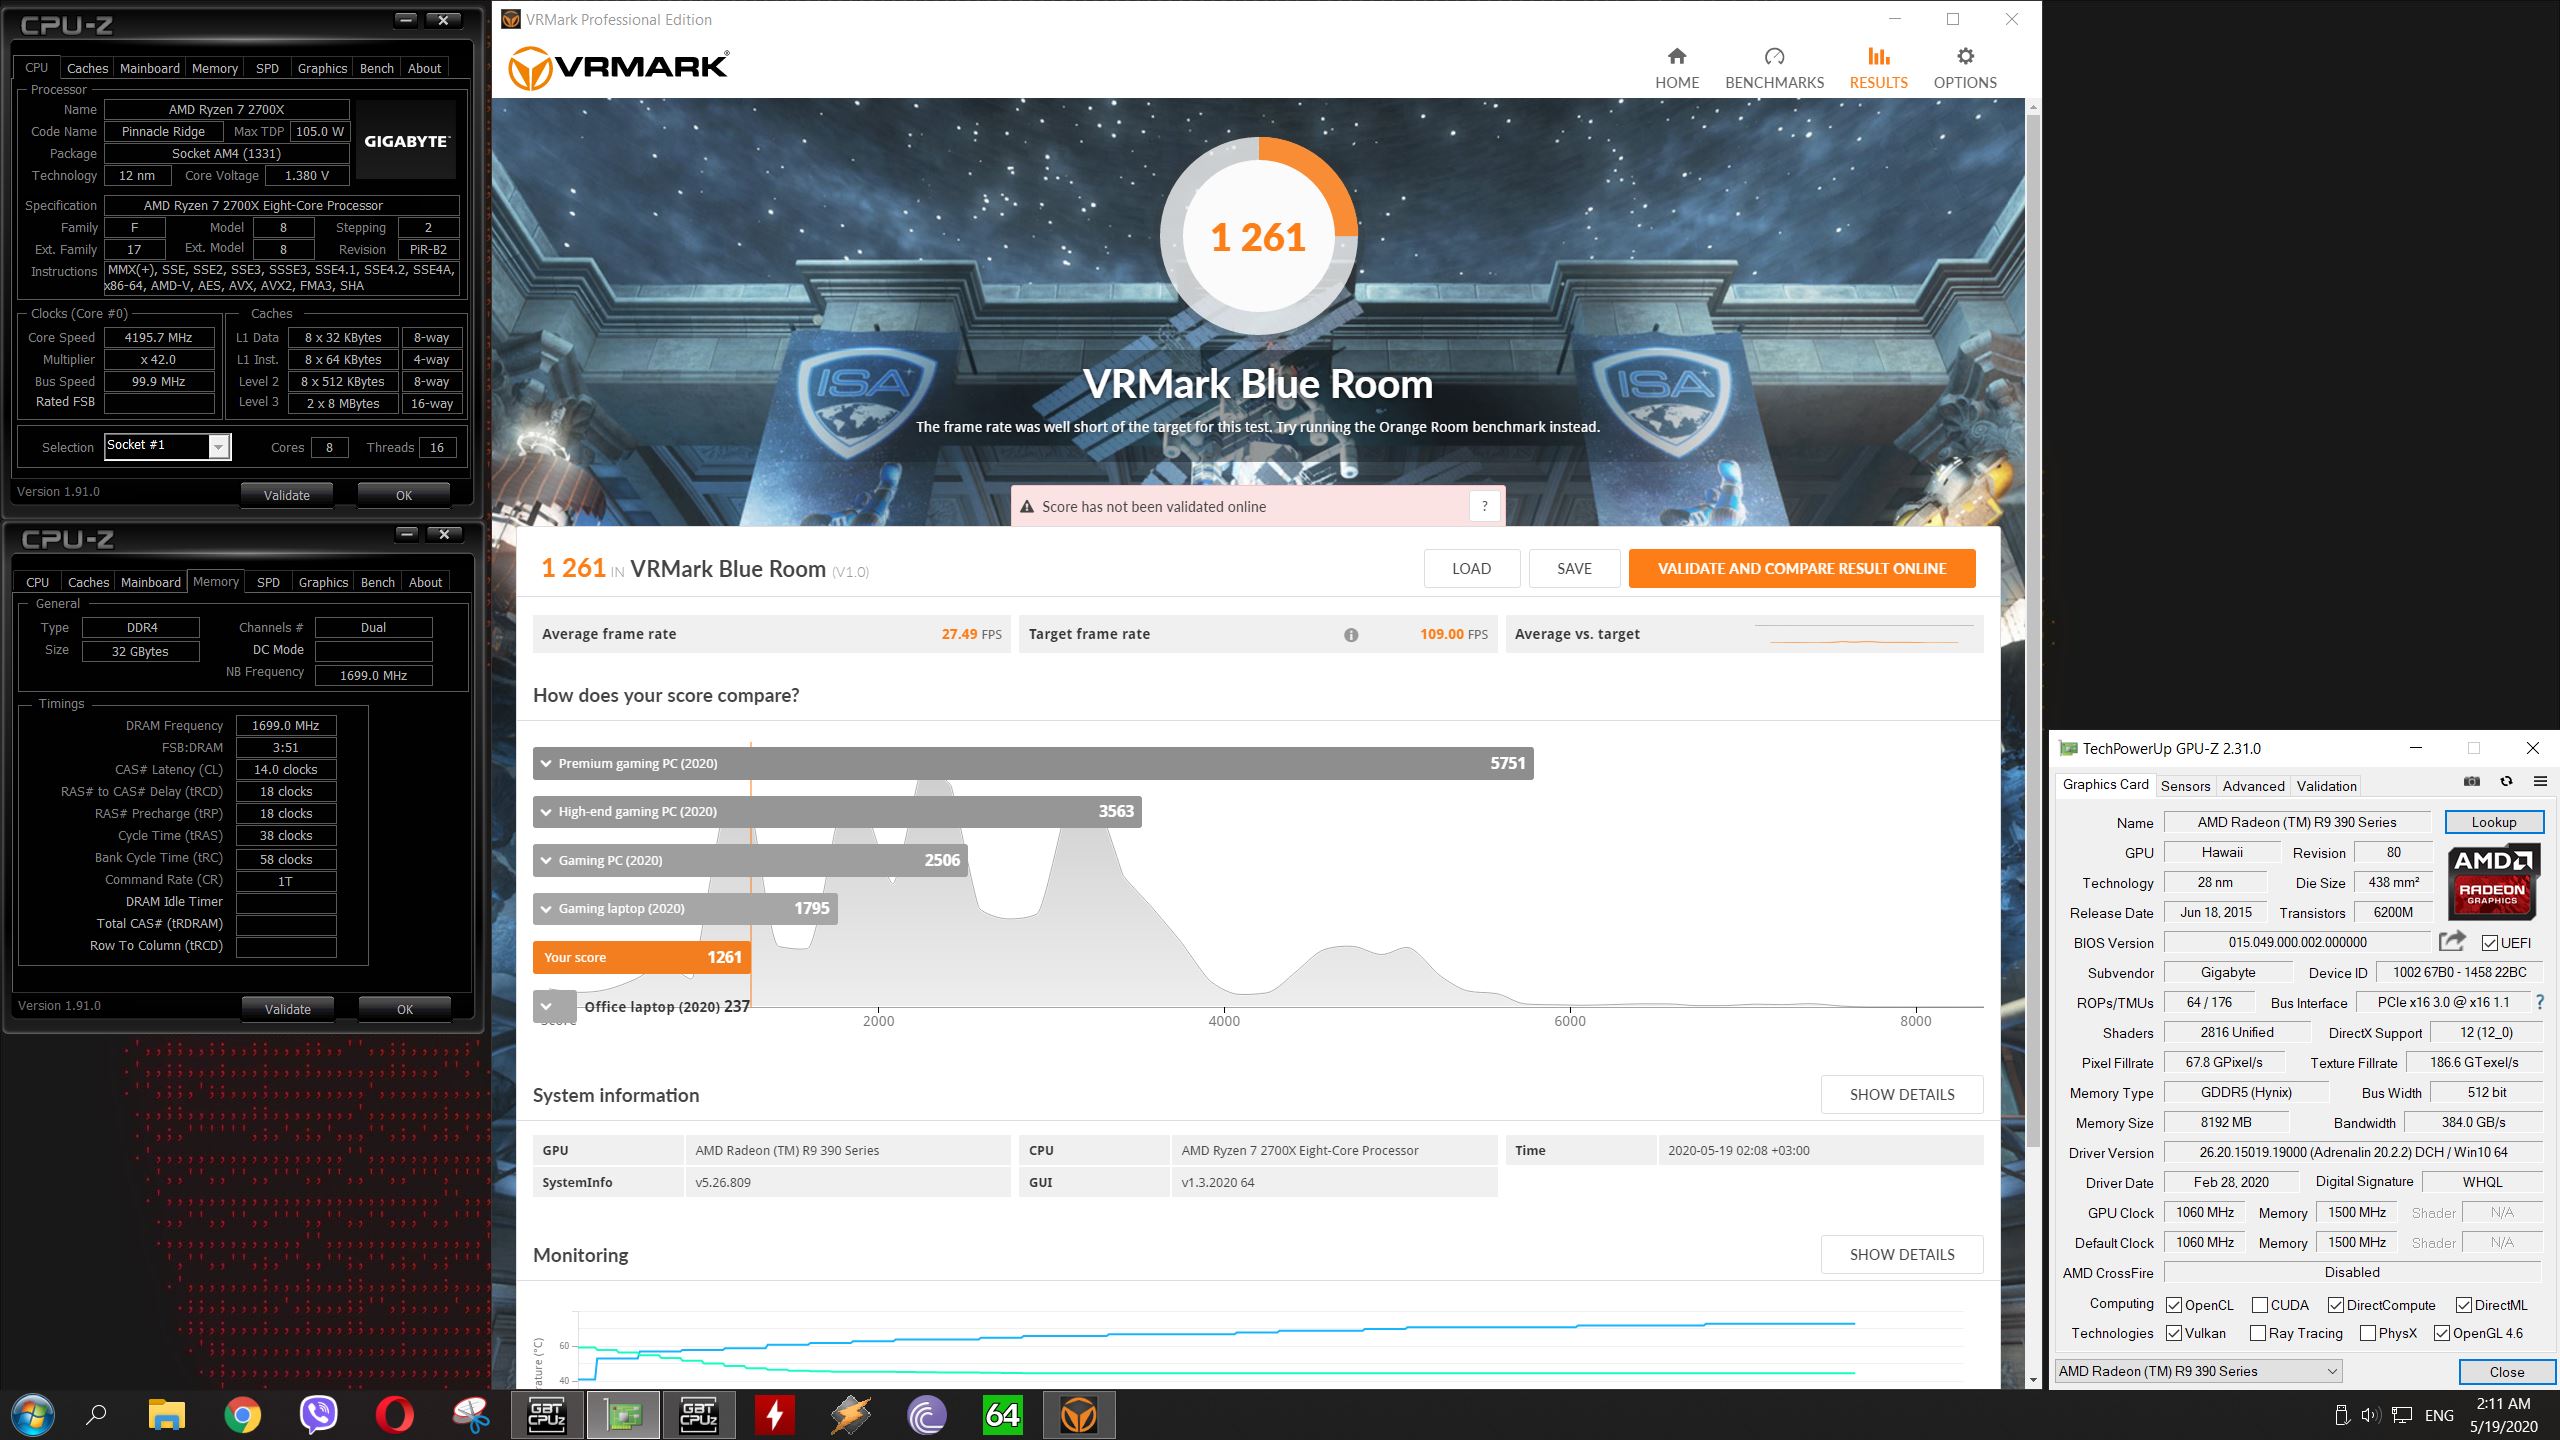Switch to Sensors tab in GPU-Z

point(2185,786)
